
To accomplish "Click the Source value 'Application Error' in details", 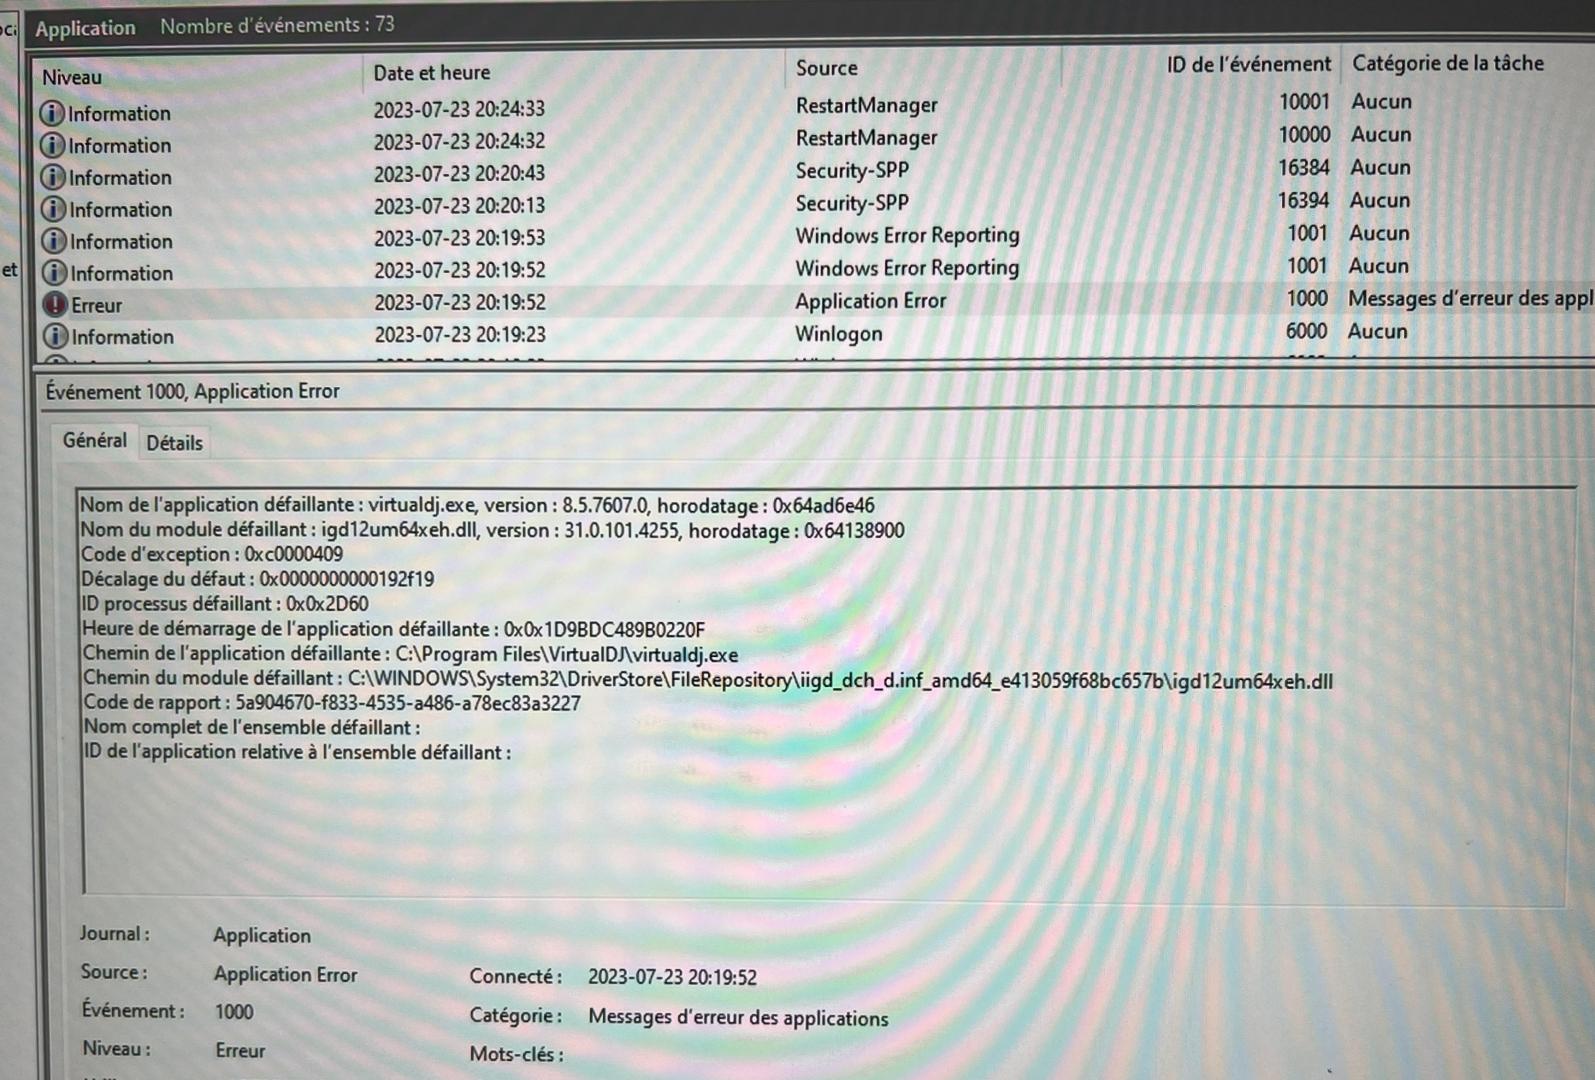I will [x=285, y=974].
